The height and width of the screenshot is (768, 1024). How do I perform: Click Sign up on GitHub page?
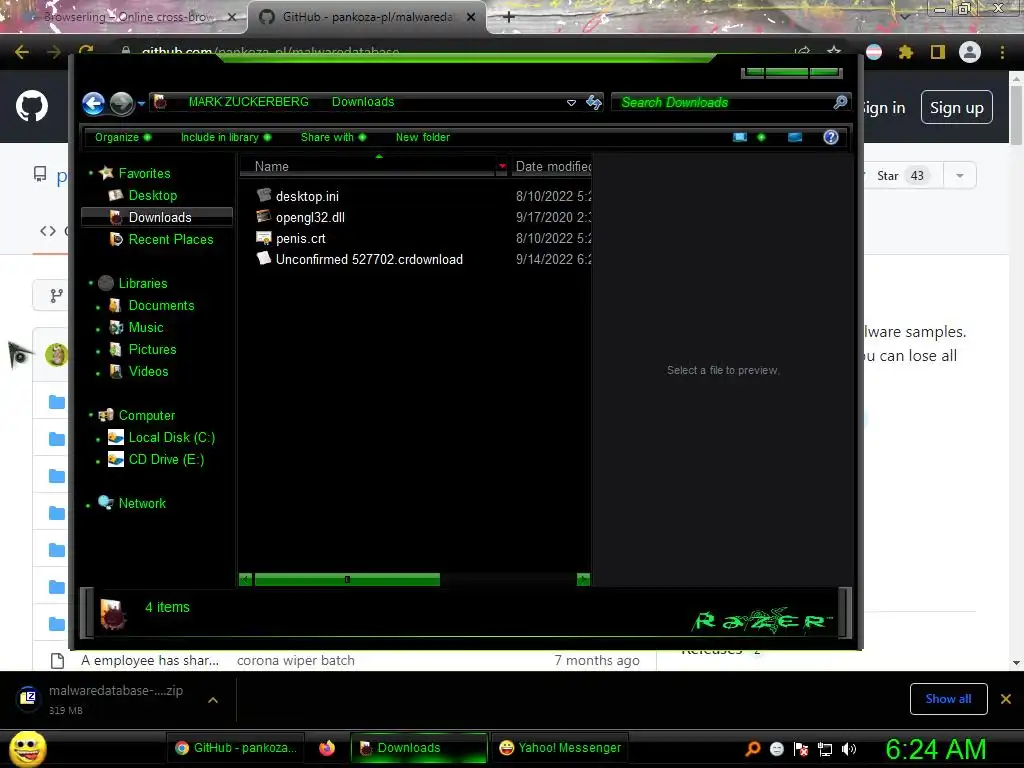[x=956, y=108]
